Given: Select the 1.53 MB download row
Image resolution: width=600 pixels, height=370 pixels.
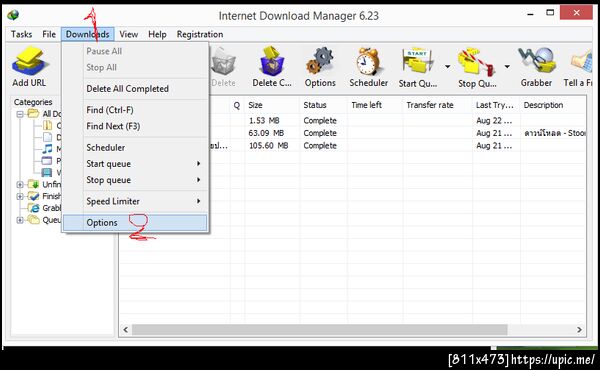Looking at the screenshot, I should tap(397, 121).
